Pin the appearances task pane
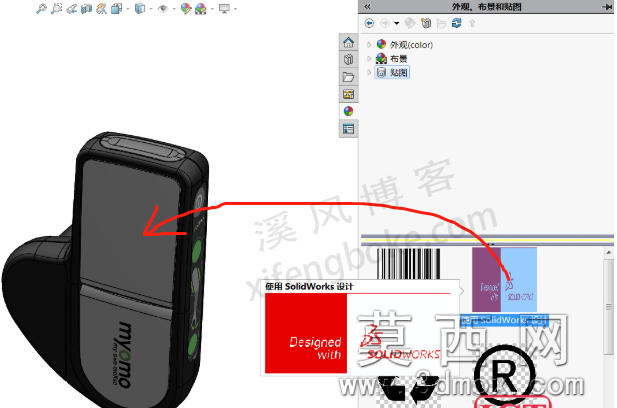617x408 pixels. coord(606,6)
